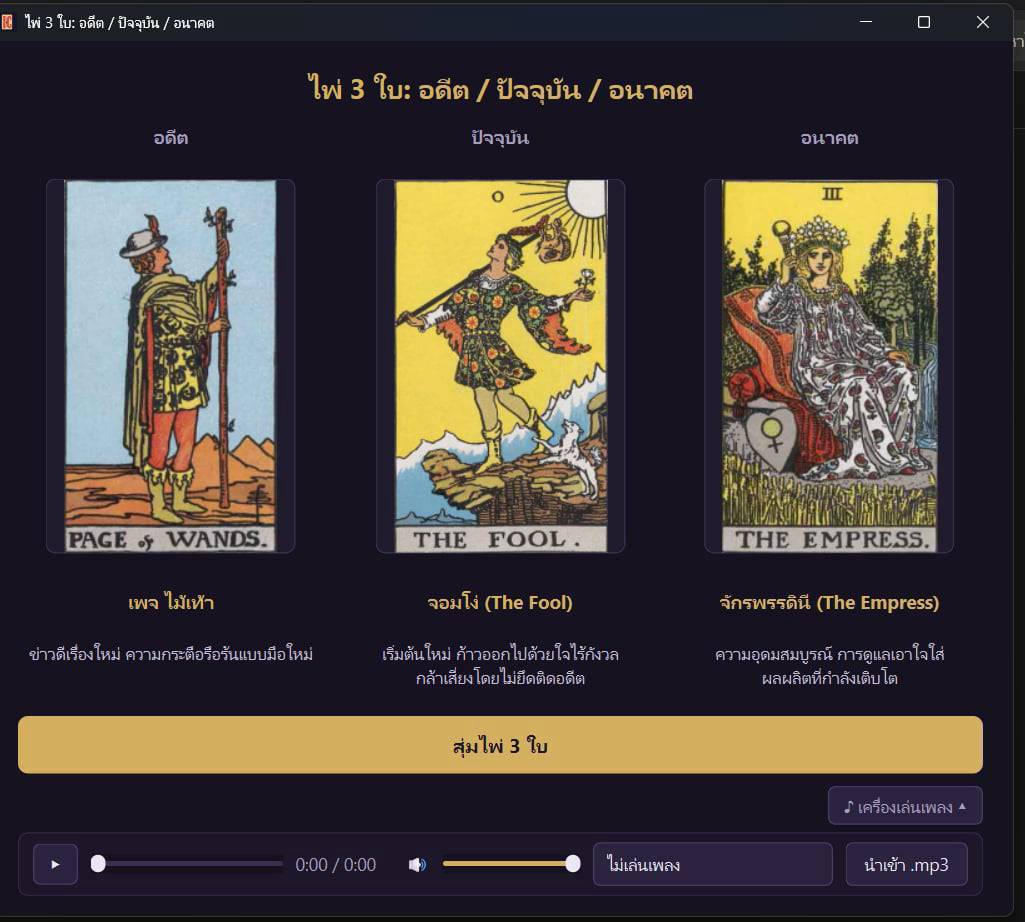Click the play button in music player
This screenshot has width=1025, height=922.
click(x=56, y=864)
